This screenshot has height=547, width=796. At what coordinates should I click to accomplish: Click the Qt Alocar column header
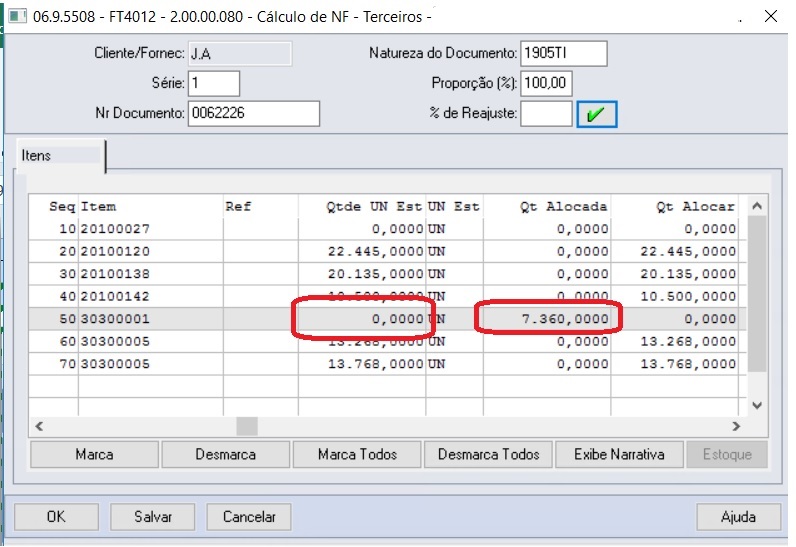click(675, 207)
